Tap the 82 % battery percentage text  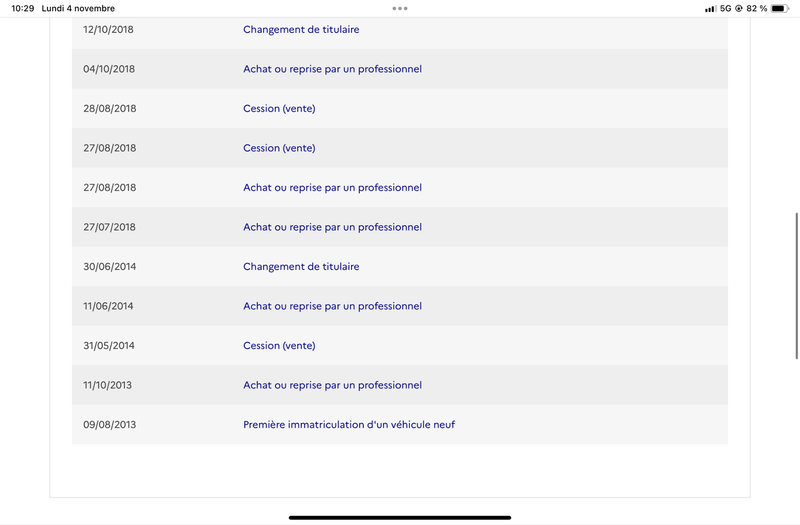[757, 8]
